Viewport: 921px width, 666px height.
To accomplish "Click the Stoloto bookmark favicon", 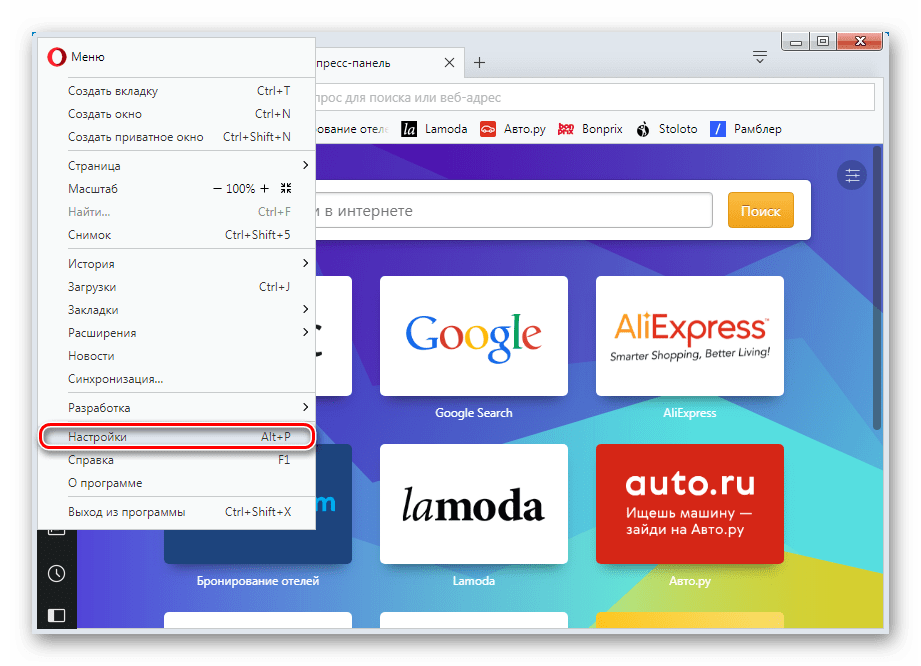I will coord(643,129).
